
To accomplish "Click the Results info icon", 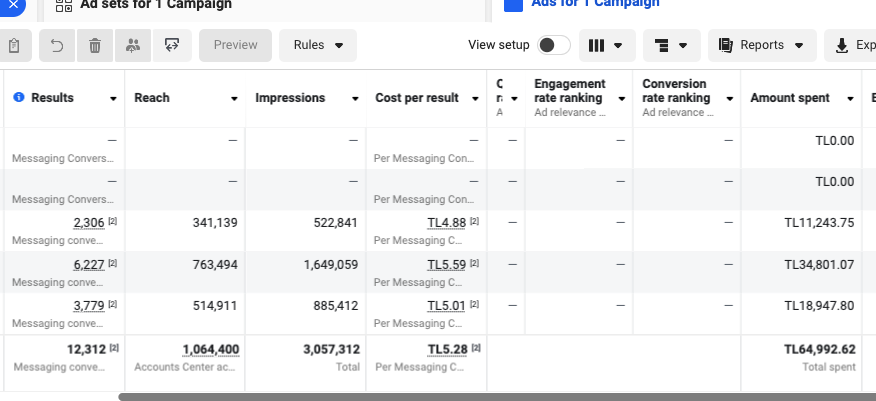I will (19, 97).
